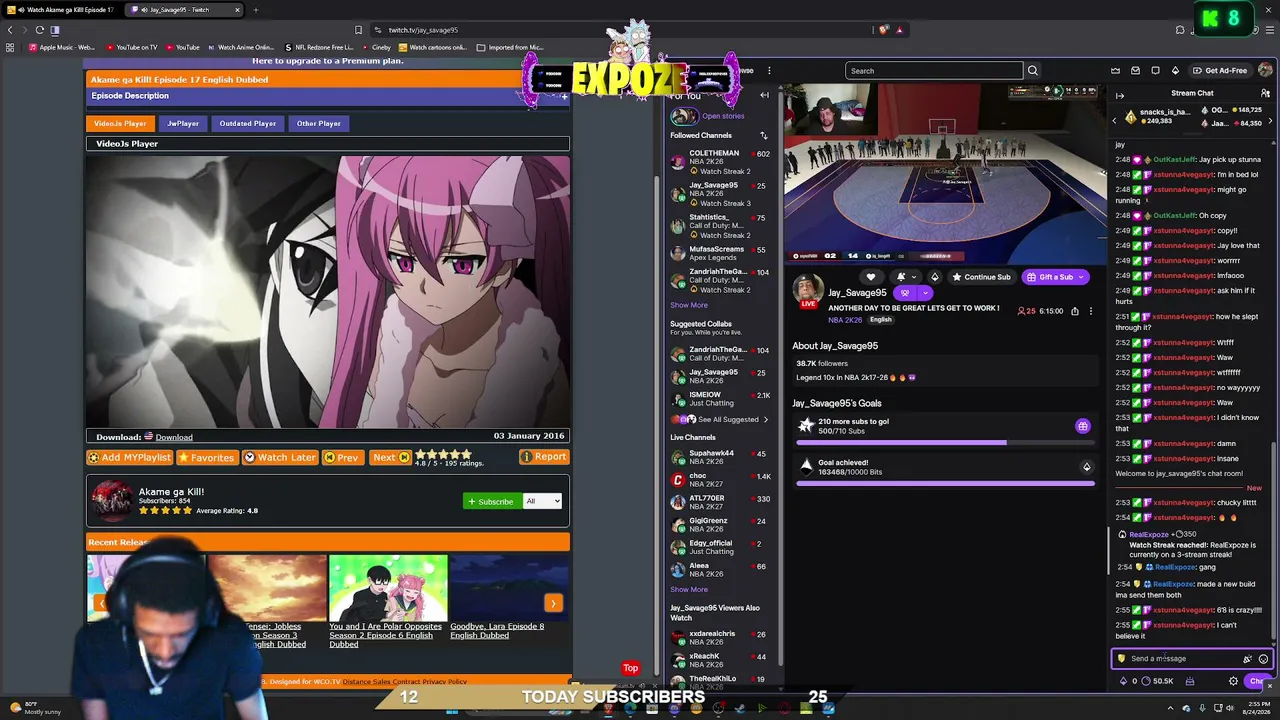The height and width of the screenshot is (720, 1280).
Task: Click the Watch Later button
Action: pos(281,457)
